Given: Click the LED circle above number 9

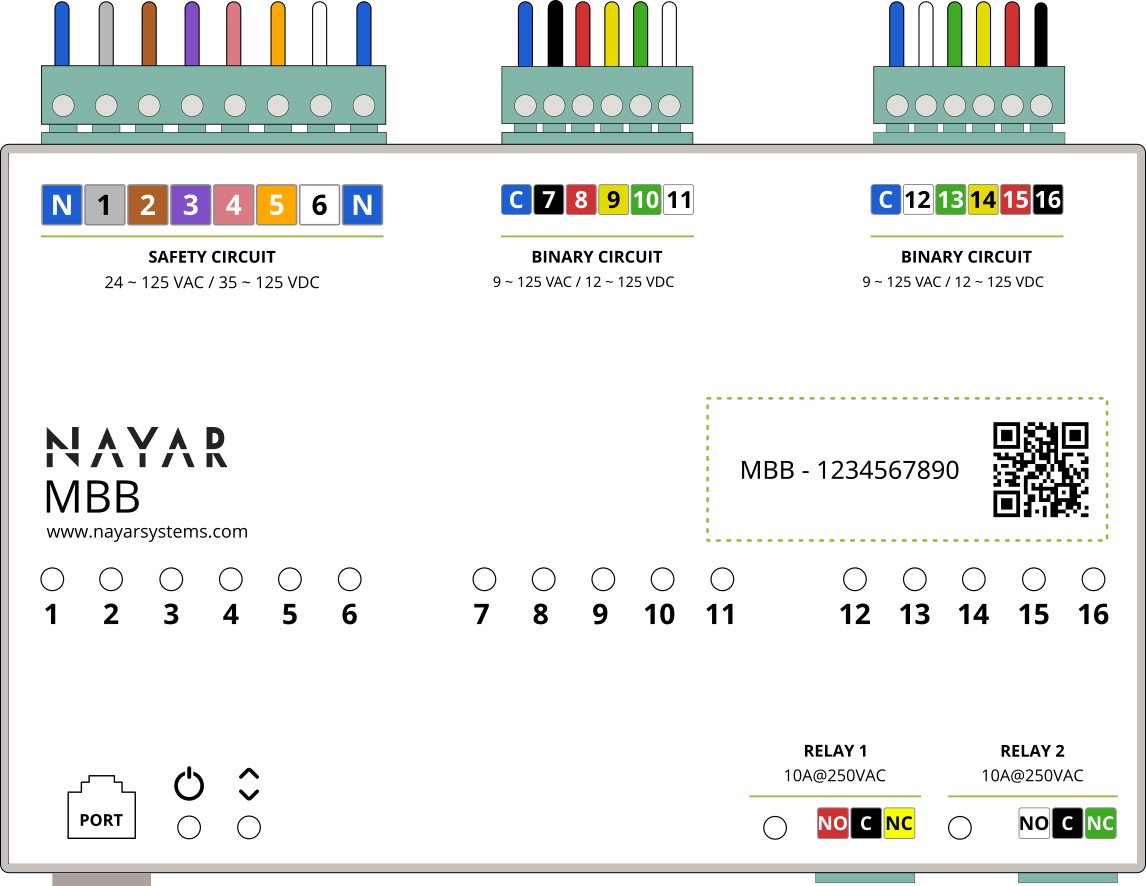Looking at the screenshot, I should tap(603, 579).
